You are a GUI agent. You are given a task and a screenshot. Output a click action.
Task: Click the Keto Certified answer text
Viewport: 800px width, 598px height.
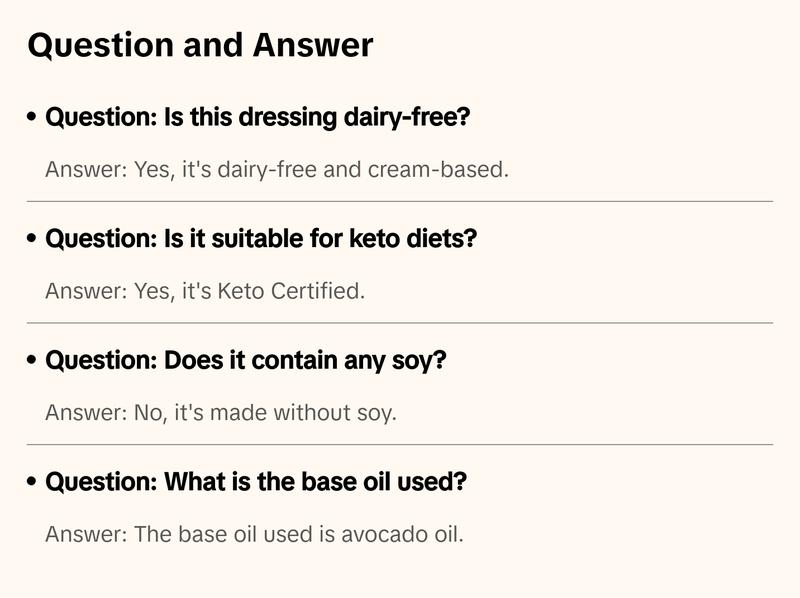pyautogui.click(x=205, y=291)
